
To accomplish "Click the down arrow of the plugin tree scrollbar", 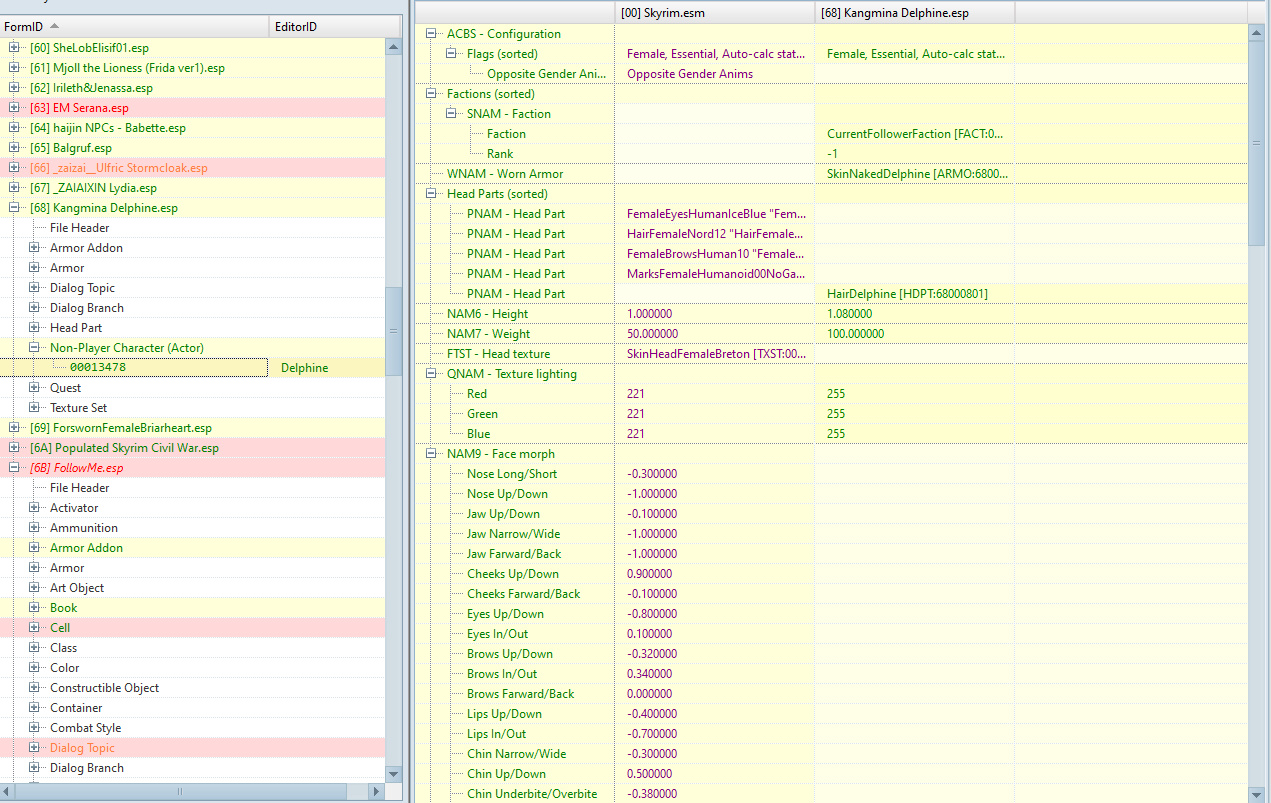I will [x=394, y=774].
